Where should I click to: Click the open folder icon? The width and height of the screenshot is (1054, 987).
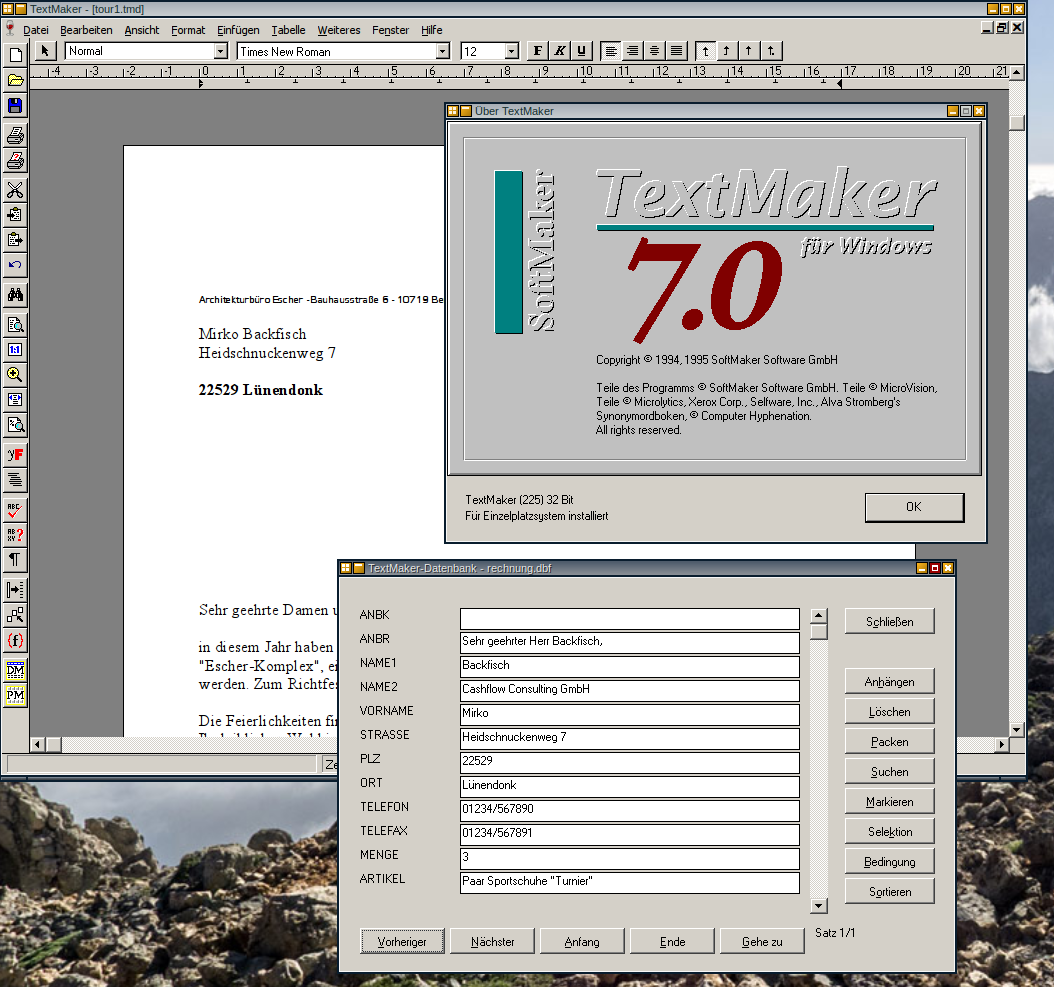pos(15,81)
